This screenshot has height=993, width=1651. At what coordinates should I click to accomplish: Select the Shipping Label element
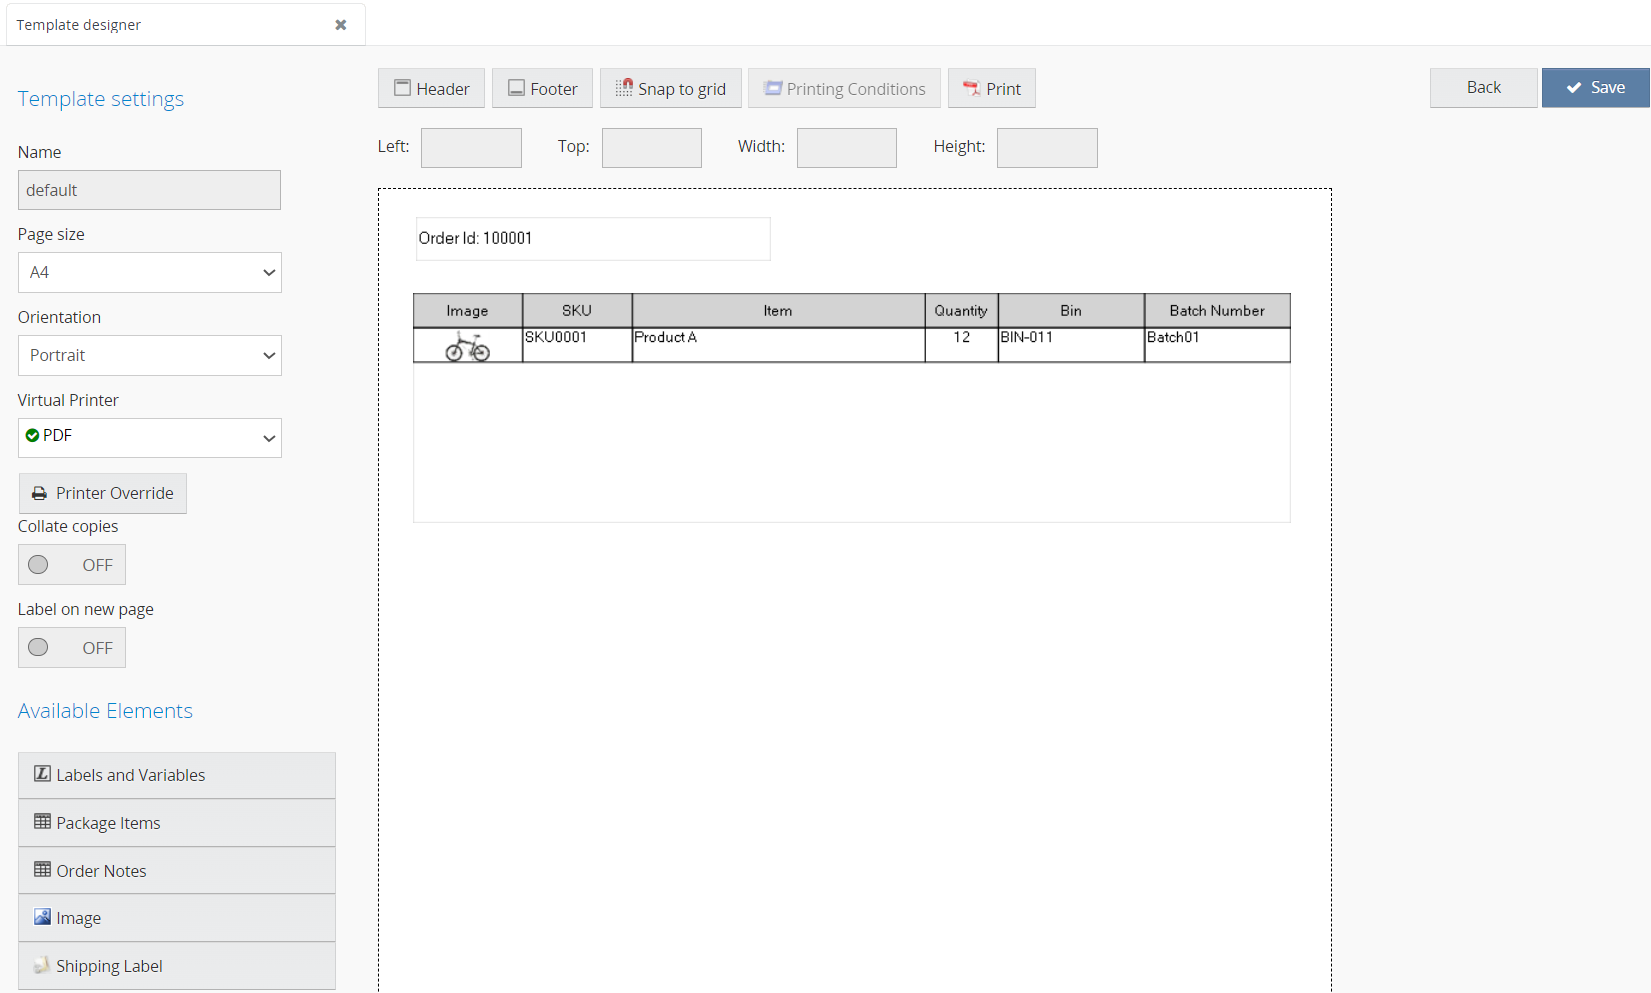coord(176,966)
